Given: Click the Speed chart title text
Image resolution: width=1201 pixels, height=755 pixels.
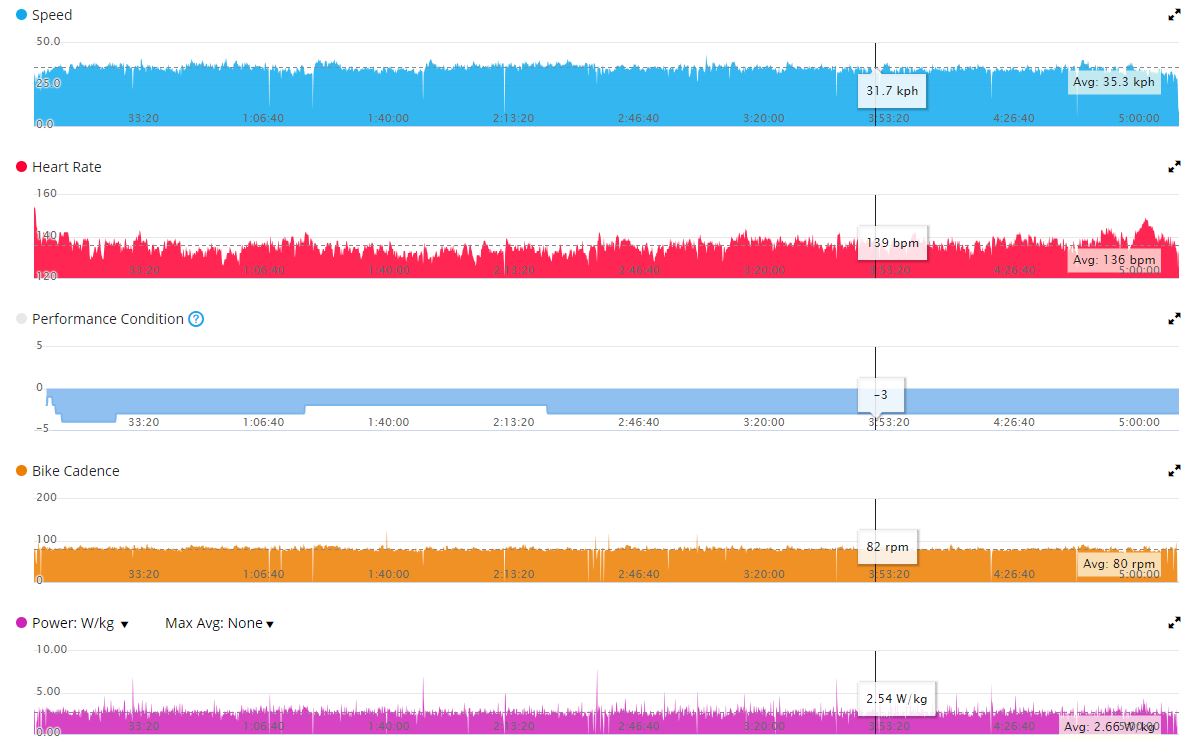Looking at the screenshot, I should [x=52, y=15].
